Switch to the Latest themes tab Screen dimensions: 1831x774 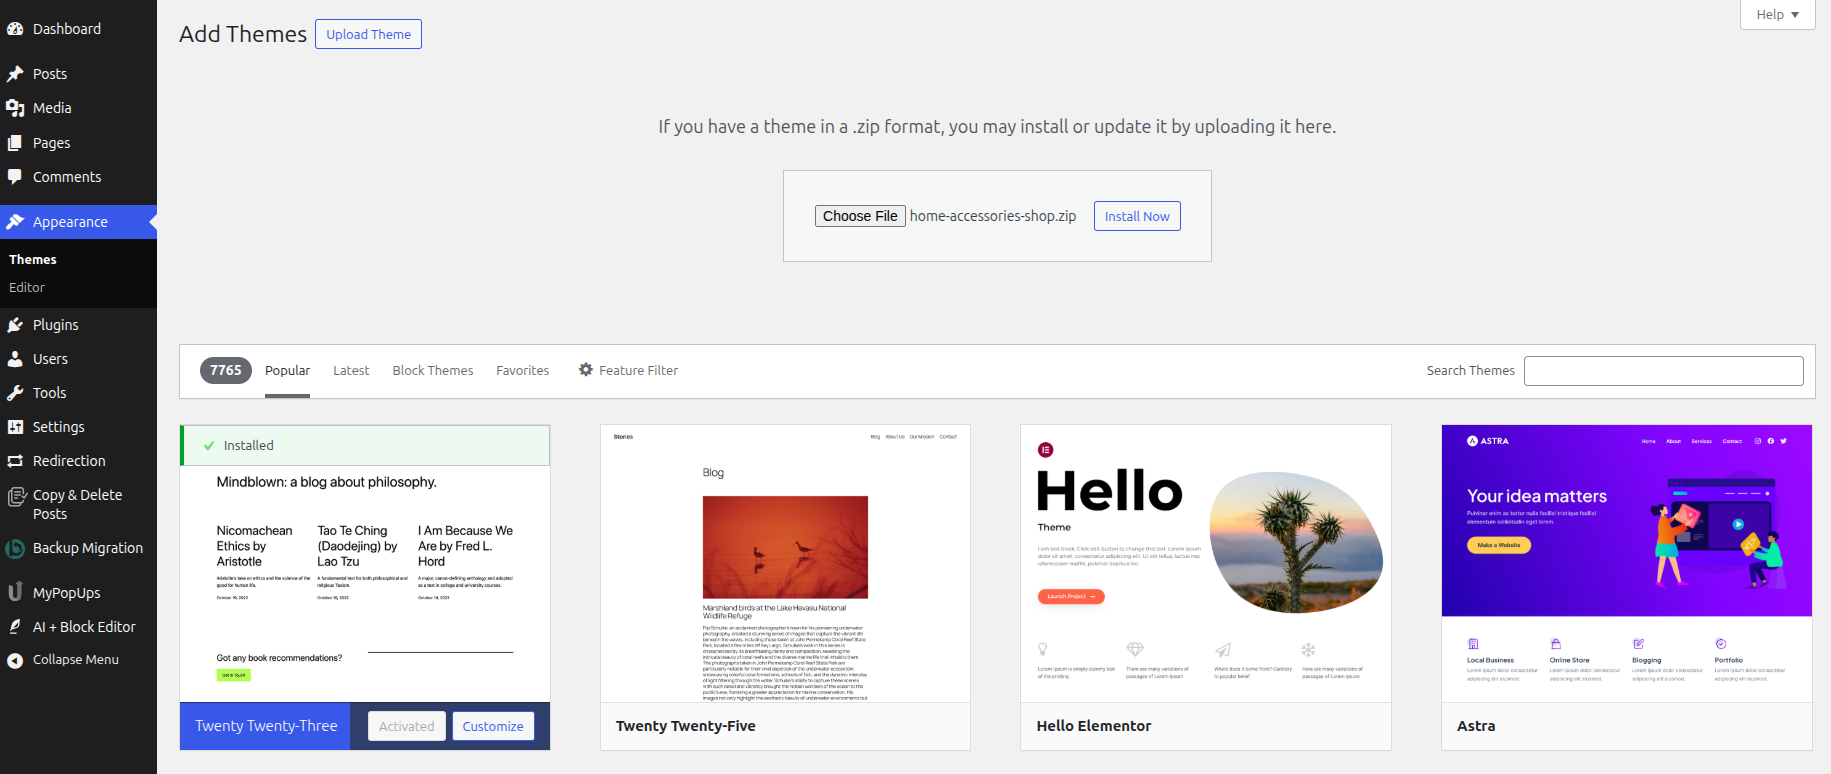click(351, 371)
